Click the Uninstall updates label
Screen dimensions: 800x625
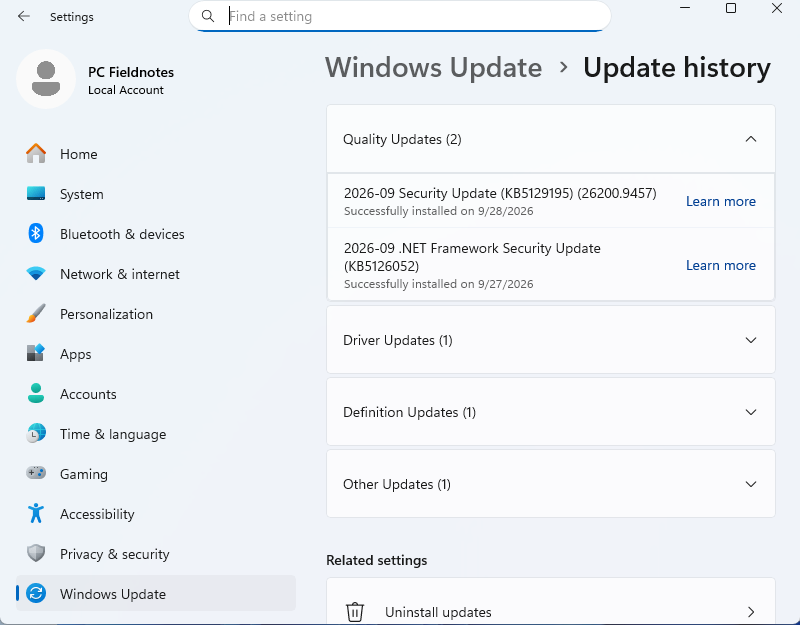pos(438,612)
